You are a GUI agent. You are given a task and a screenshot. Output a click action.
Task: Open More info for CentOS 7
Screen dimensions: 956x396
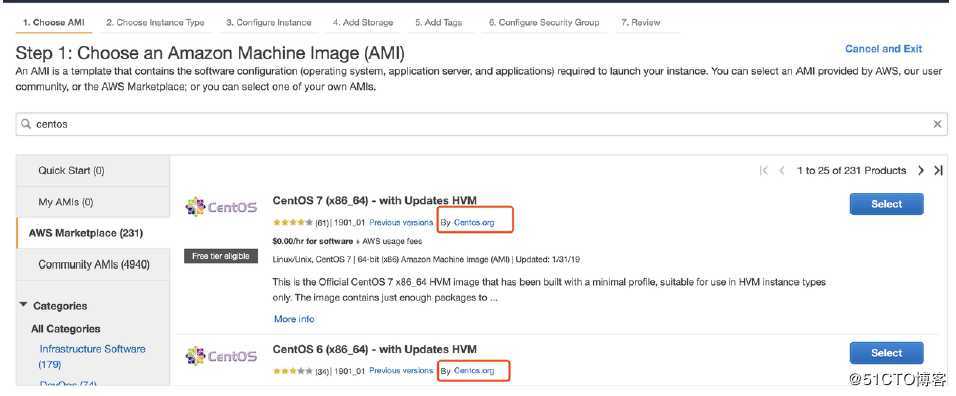(294, 319)
